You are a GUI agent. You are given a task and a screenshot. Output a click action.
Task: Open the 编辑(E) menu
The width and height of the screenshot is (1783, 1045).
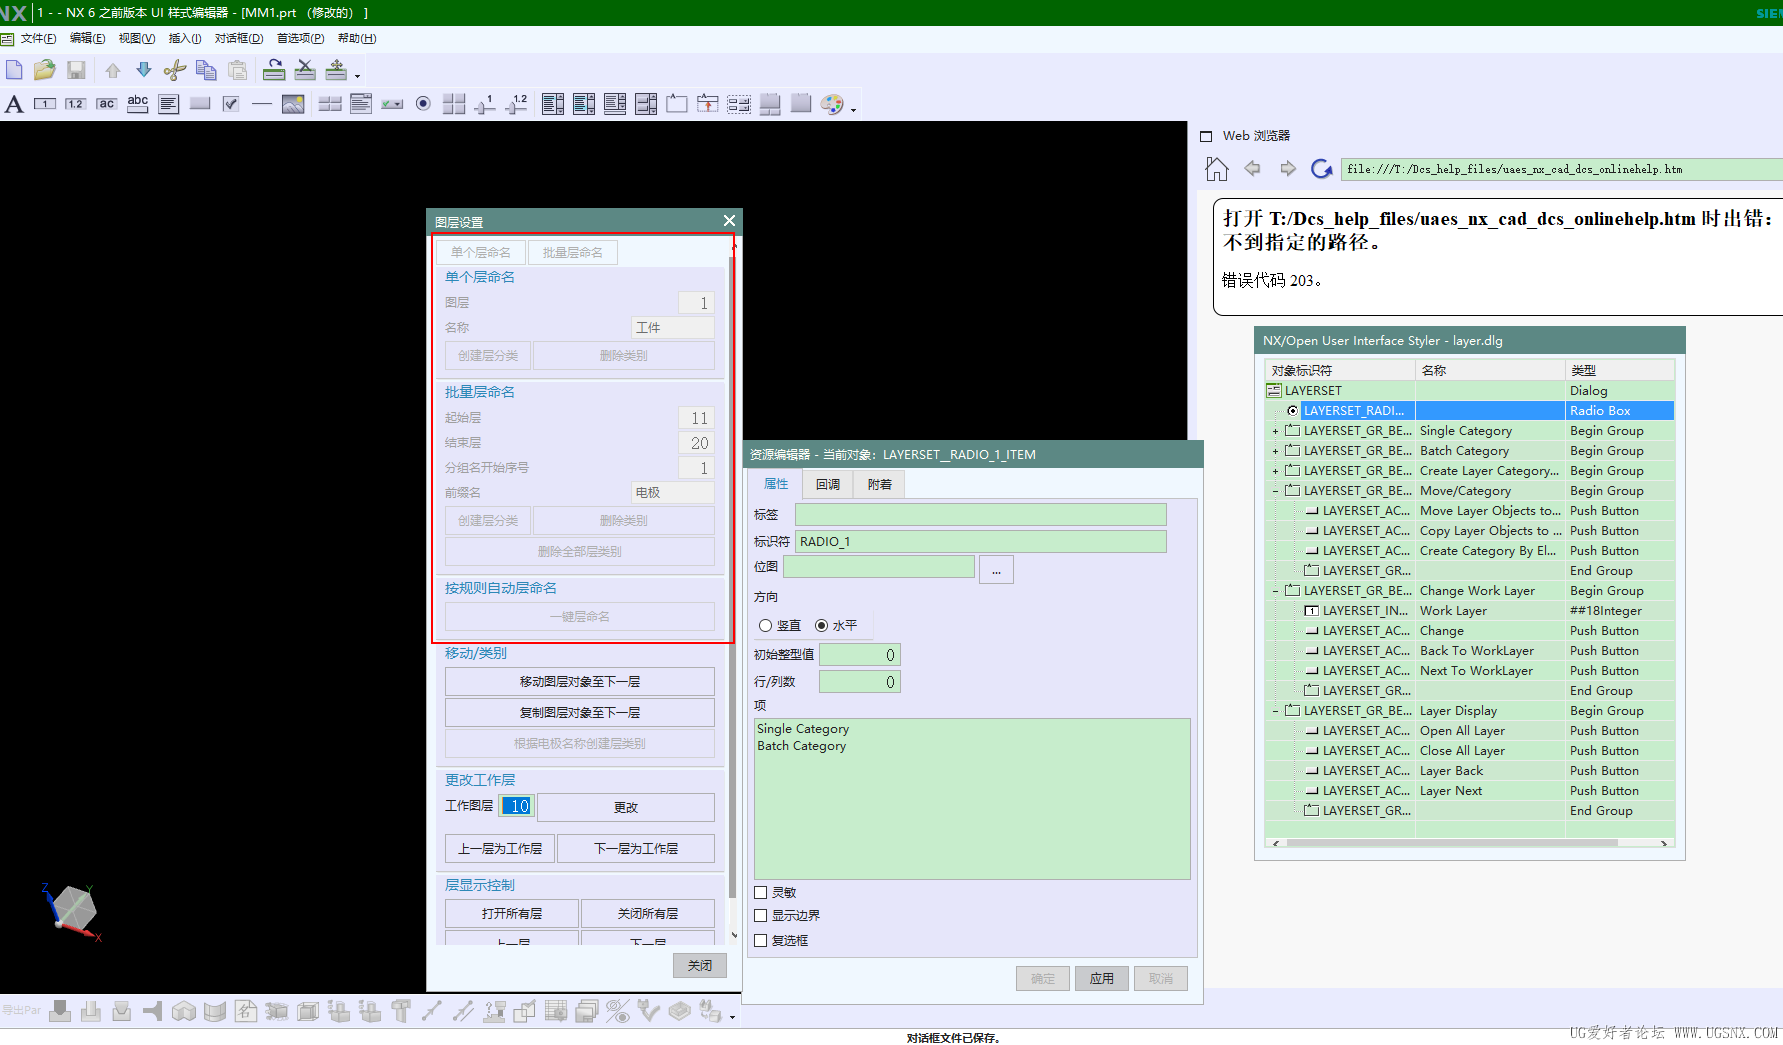87,38
